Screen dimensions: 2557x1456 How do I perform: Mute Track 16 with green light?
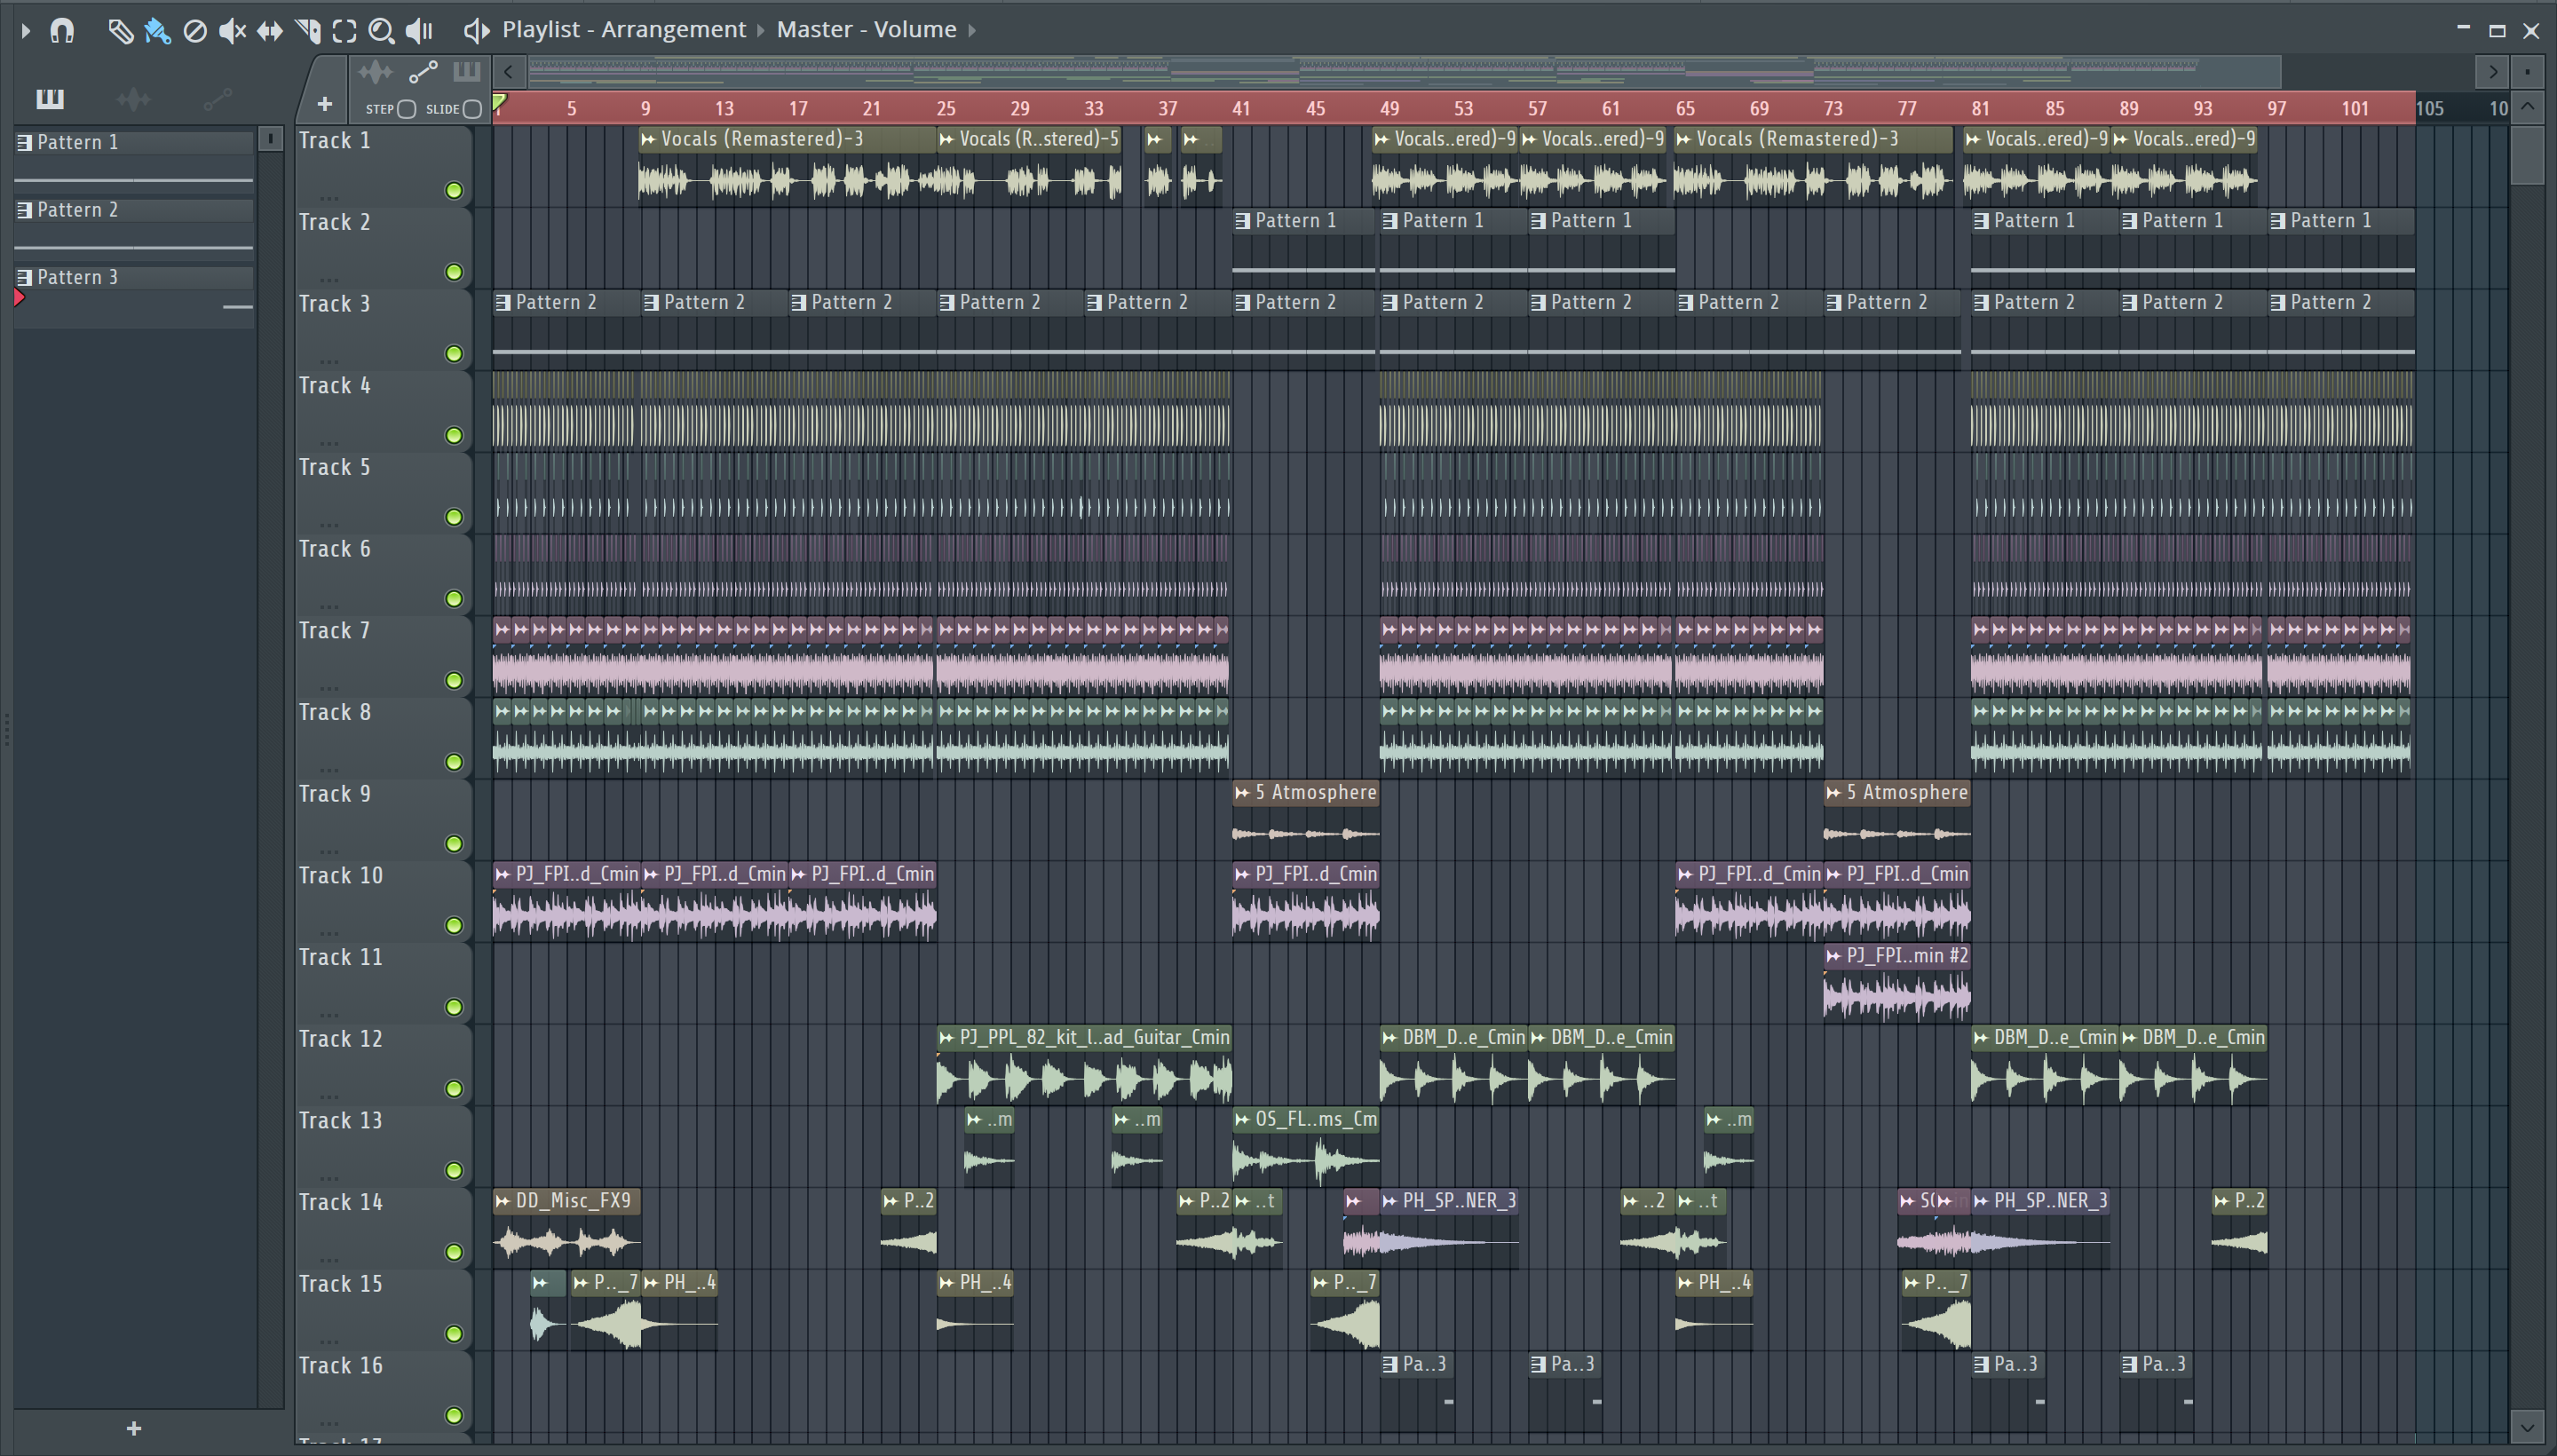[x=454, y=1415]
